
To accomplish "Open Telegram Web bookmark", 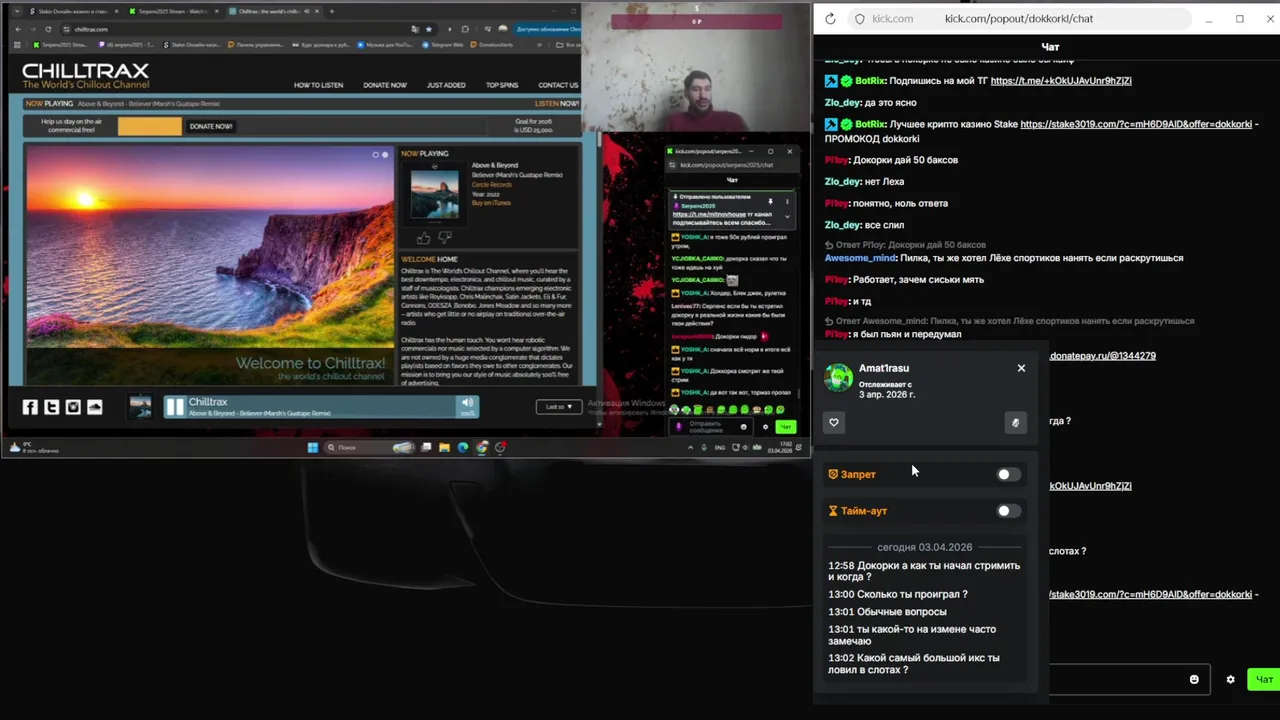I will pyautogui.click(x=445, y=45).
